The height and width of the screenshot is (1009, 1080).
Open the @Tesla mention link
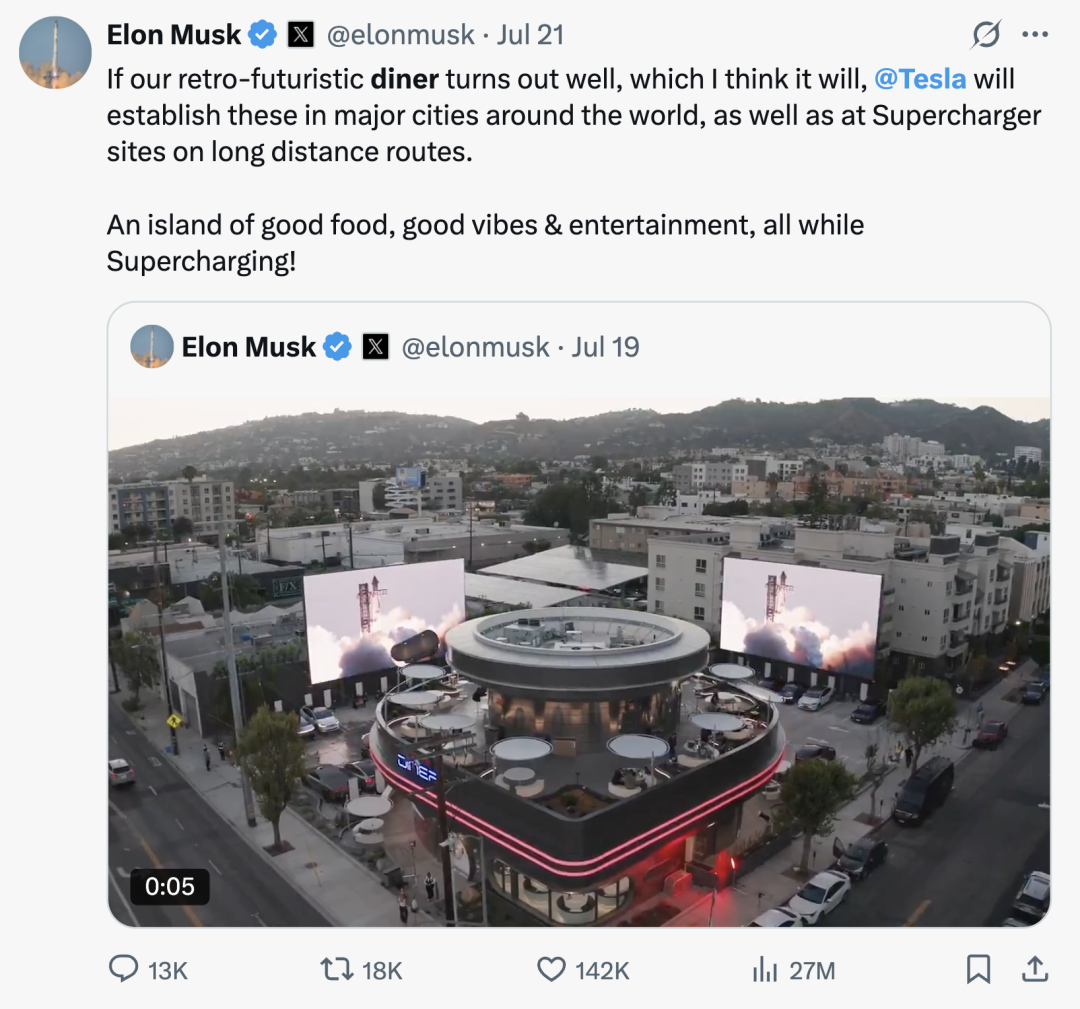921,79
